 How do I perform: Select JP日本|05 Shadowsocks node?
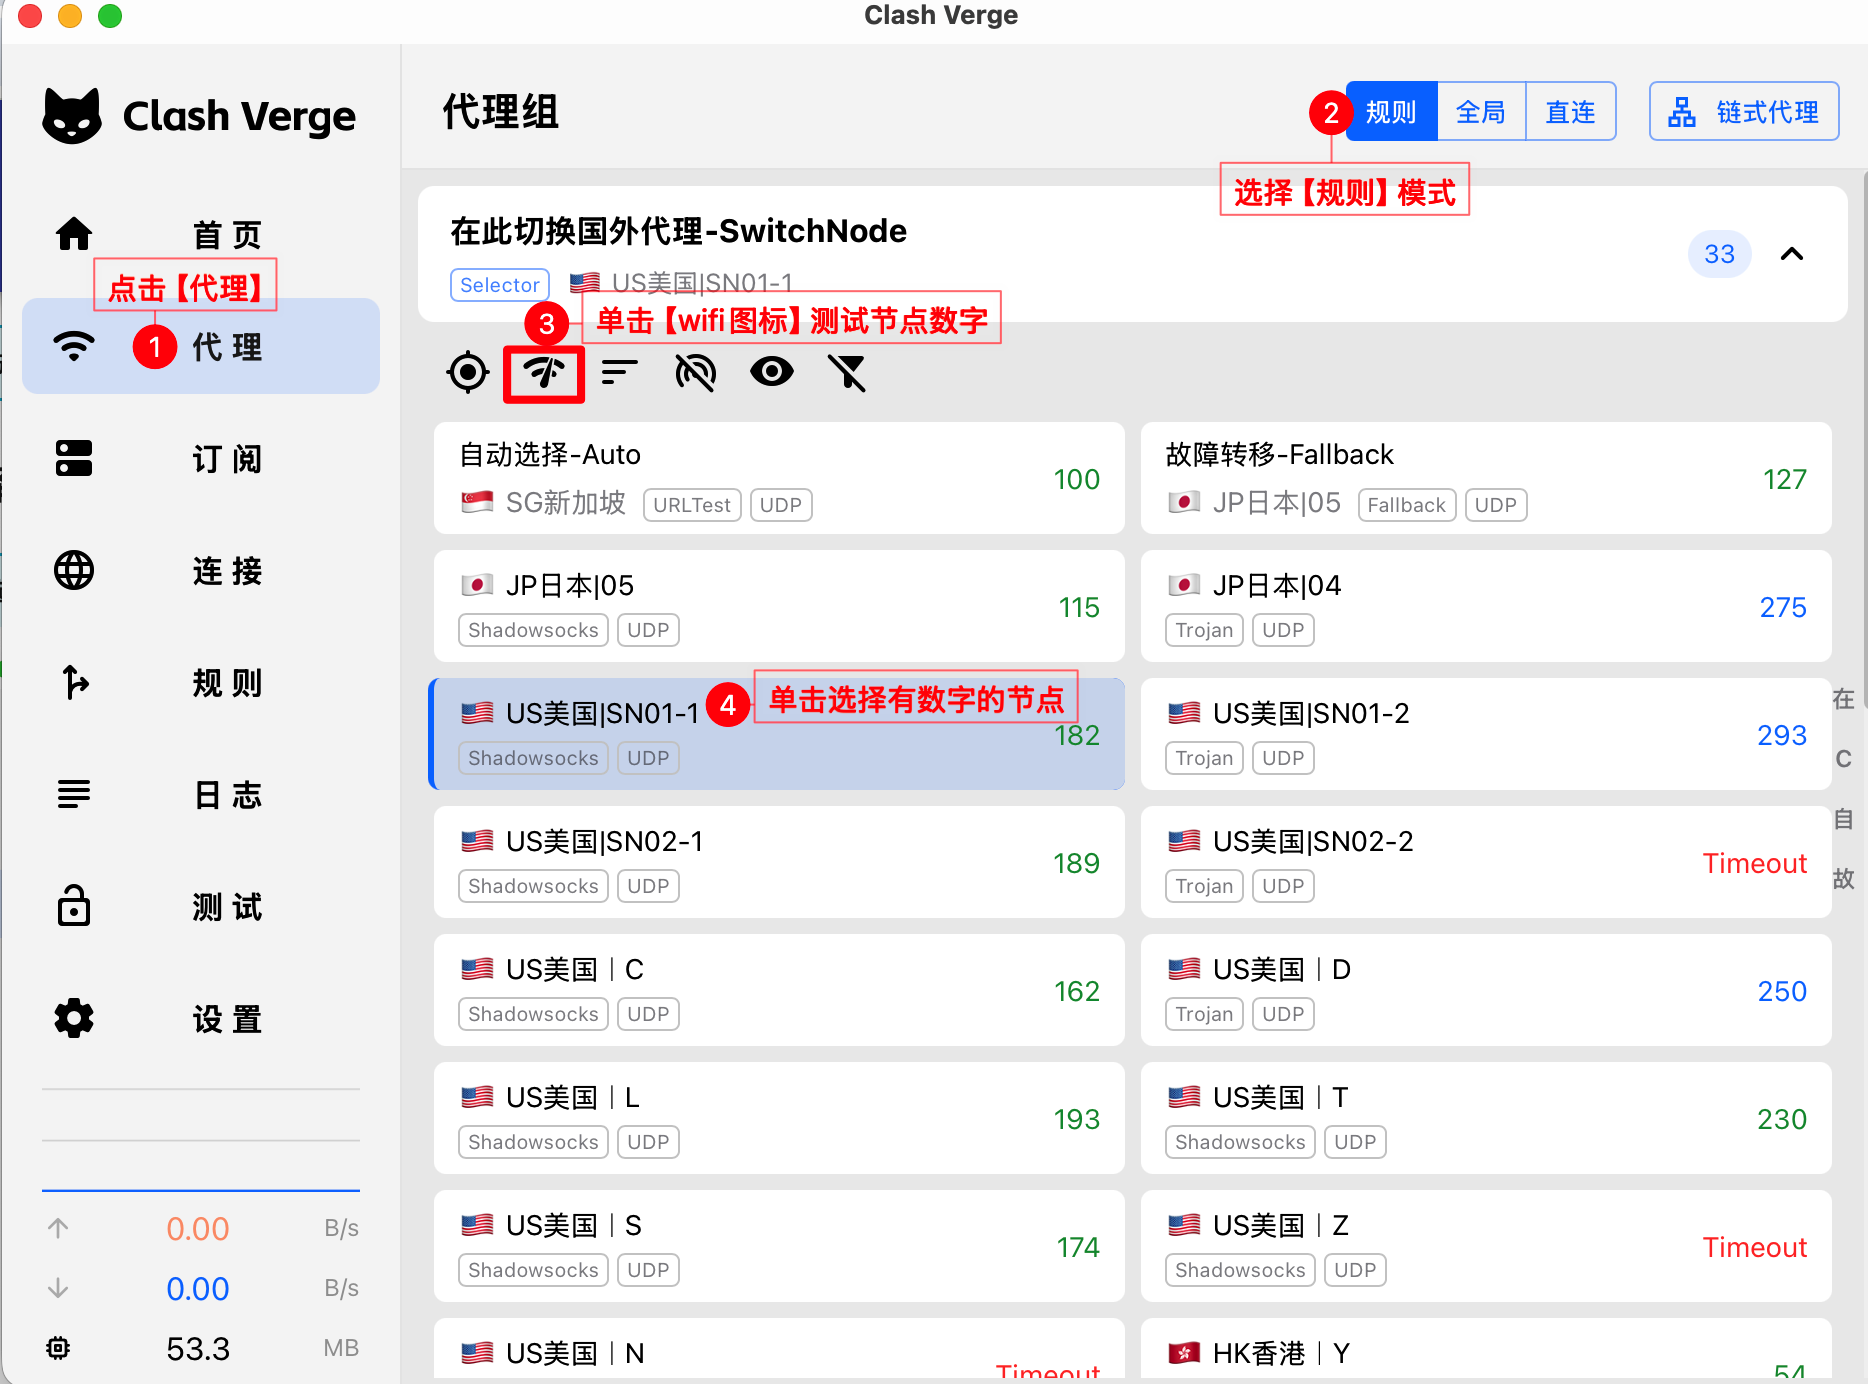(x=779, y=606)
